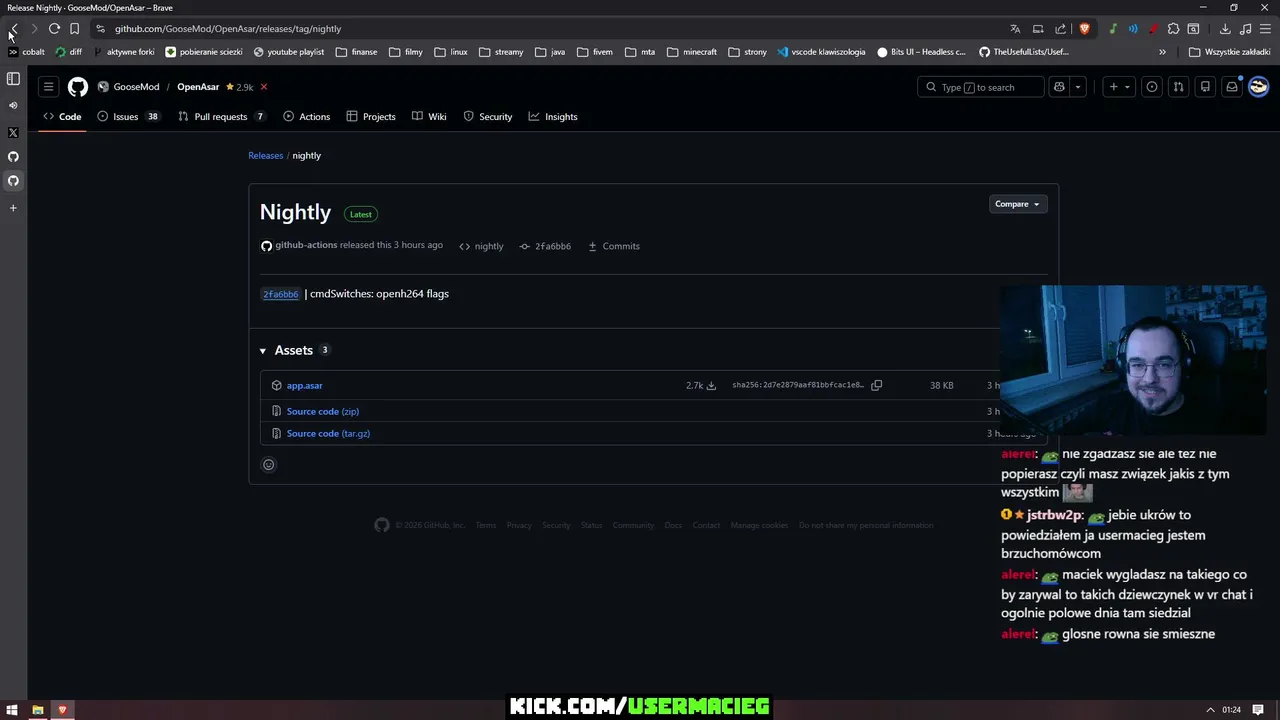Open the Windows Start button
The width and height of the screenshot is (1280, 720).
click(x=12, y=710)
